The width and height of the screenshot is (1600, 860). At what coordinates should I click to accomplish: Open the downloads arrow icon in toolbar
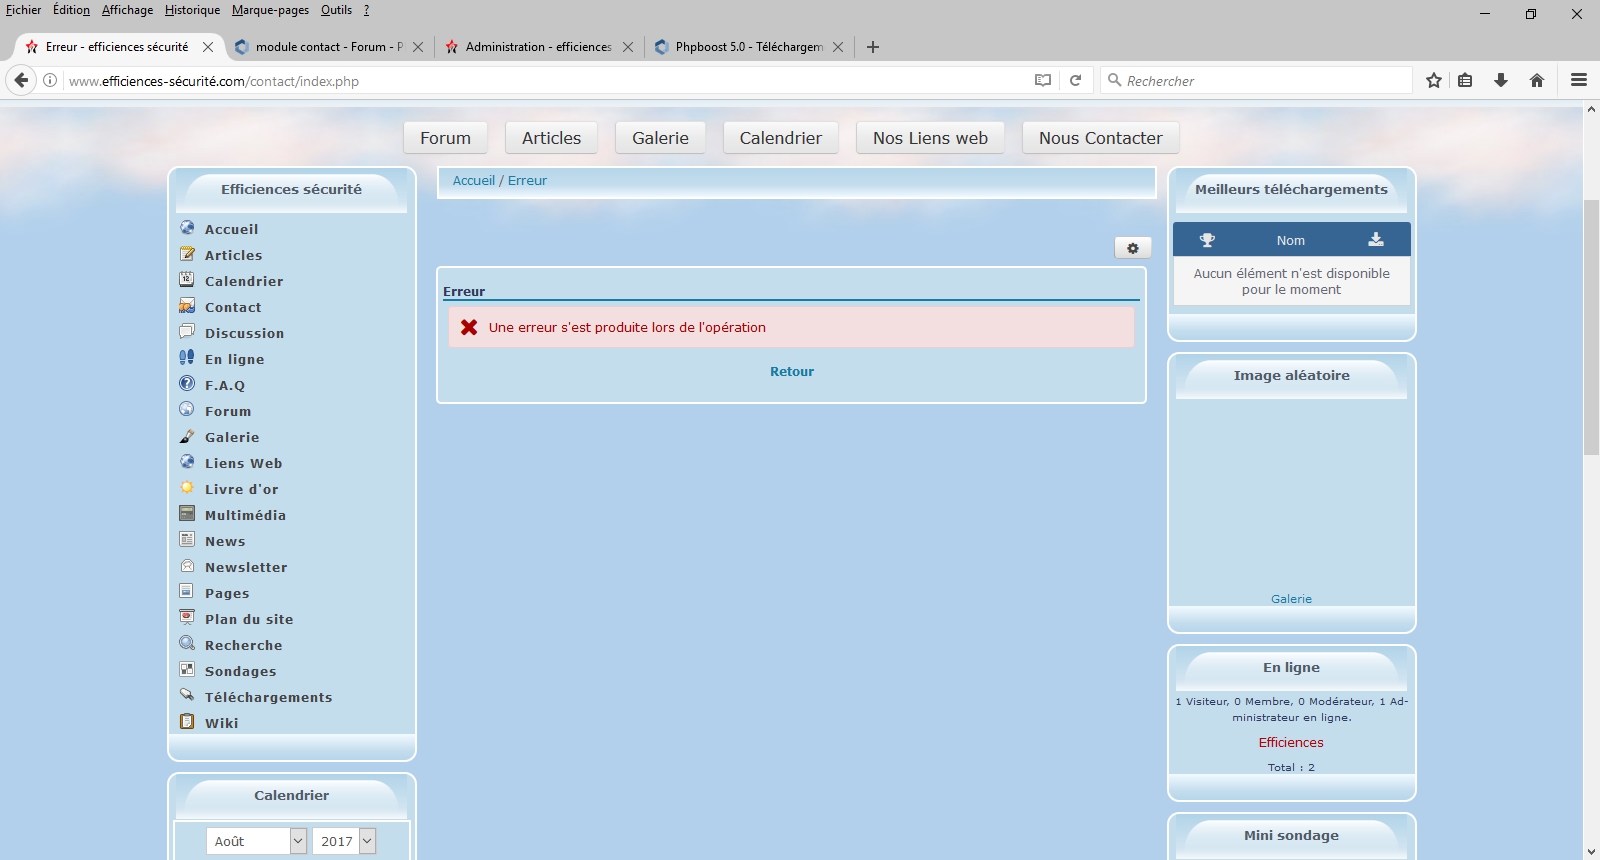coord(1500,81)
